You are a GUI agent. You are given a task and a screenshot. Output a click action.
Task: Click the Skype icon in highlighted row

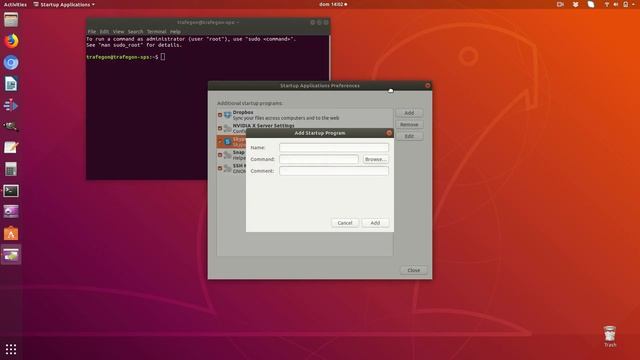tap(227, 142)
